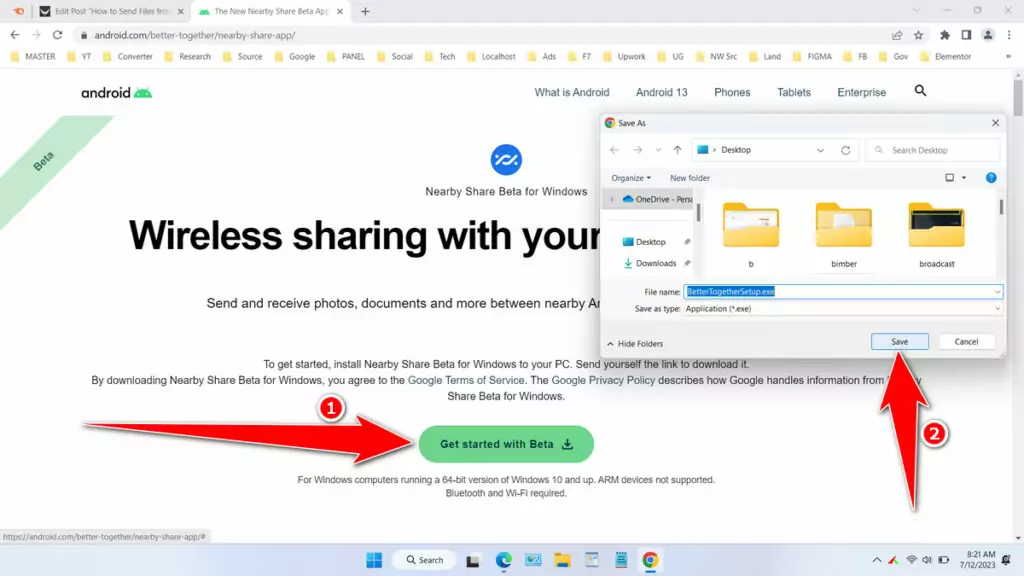Open Chrome extensions puzzle icon
The width and height of the screenshot is (1024, 576).
pos(944,35)
